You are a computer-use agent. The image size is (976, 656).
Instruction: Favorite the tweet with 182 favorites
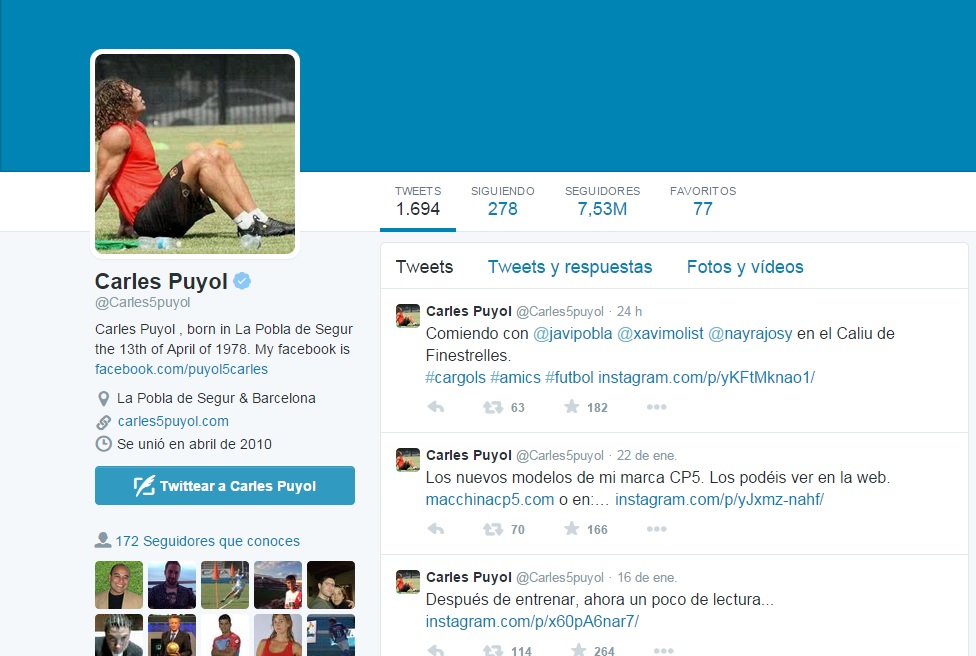click(x=572, y=407)
